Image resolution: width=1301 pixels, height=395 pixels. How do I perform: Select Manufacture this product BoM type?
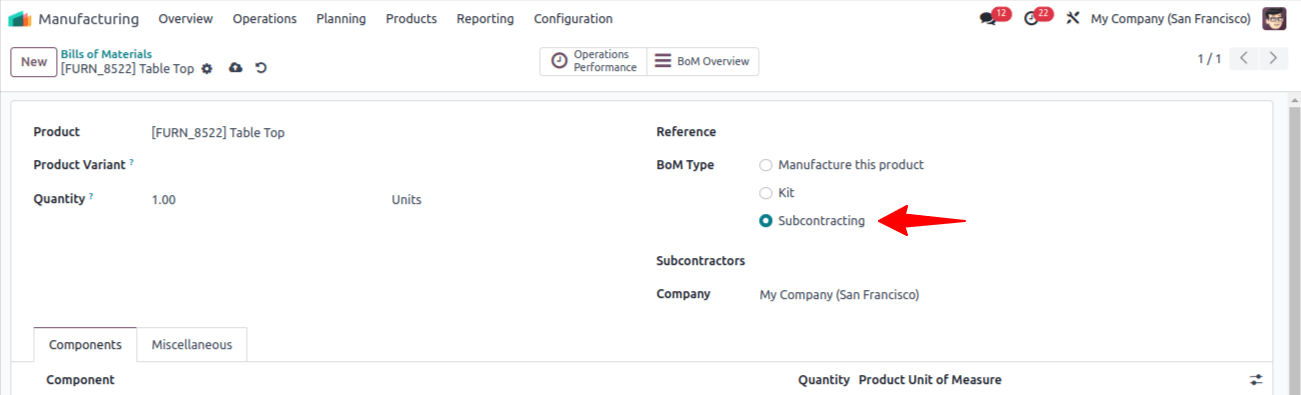tap(766, 165)
